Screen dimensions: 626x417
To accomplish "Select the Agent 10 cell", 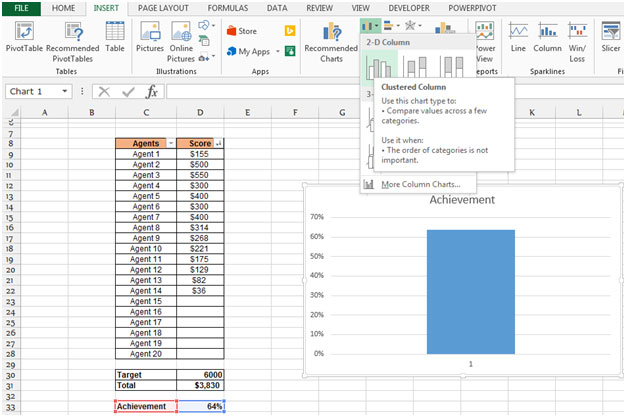I will coord(146,249).
